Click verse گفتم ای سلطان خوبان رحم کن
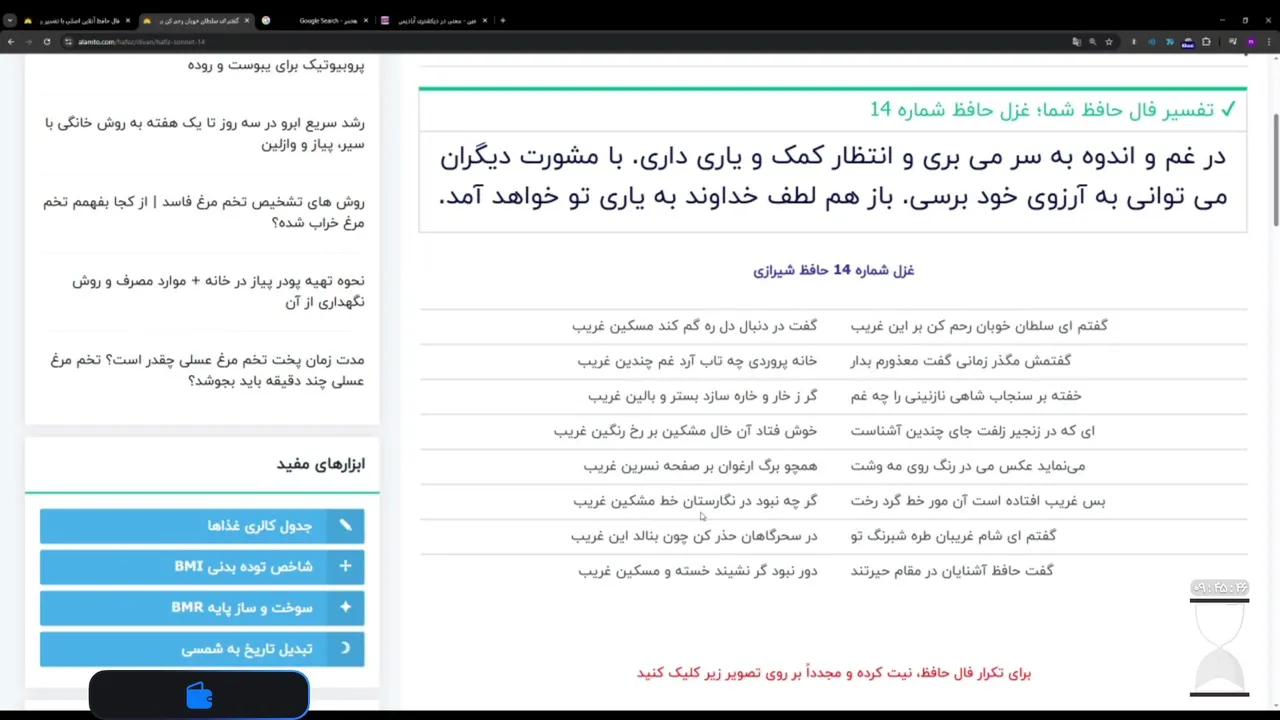1280x720 pixels. [979, 326]
